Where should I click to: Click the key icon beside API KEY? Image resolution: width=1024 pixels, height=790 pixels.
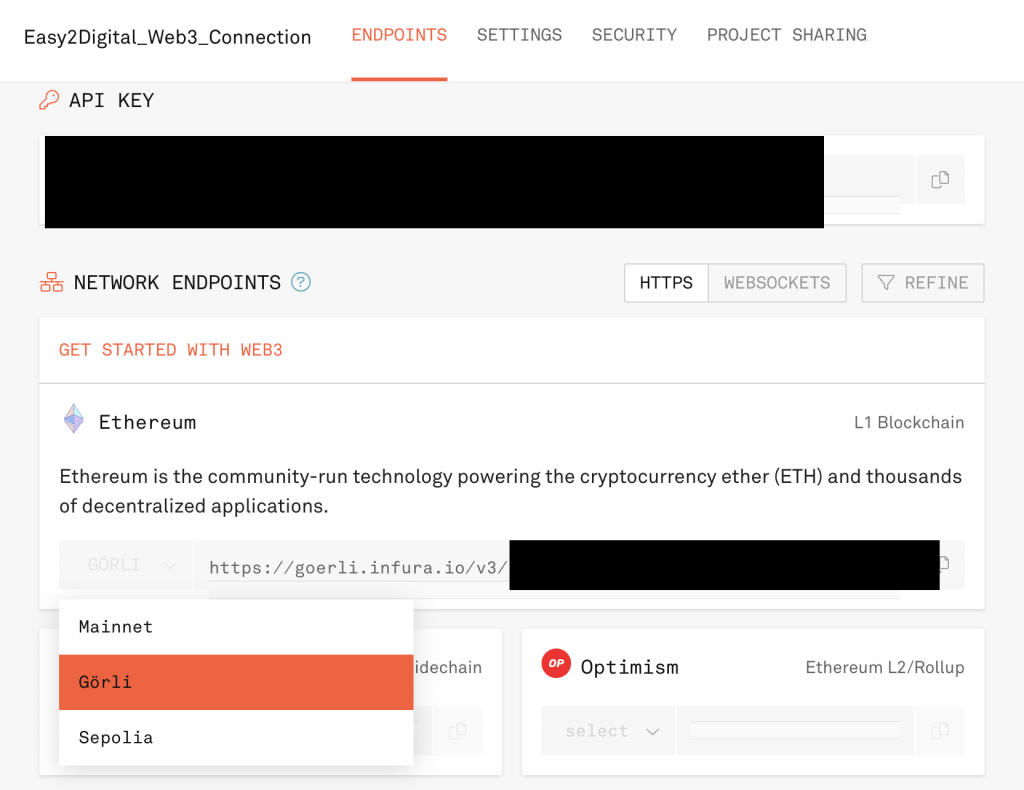tap(49, 100)
